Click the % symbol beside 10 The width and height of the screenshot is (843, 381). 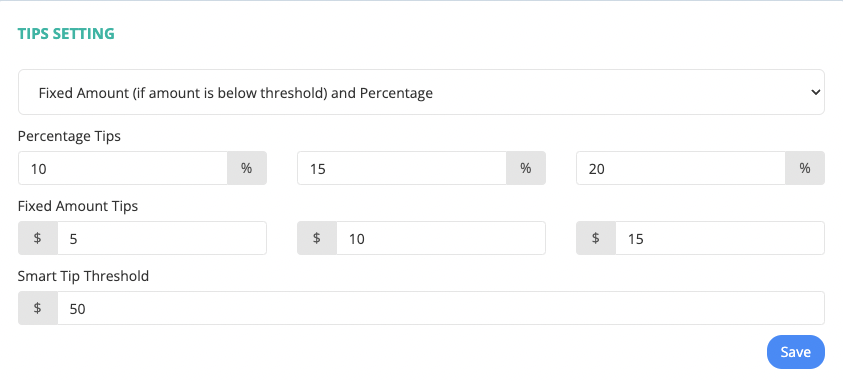[247, 168]
